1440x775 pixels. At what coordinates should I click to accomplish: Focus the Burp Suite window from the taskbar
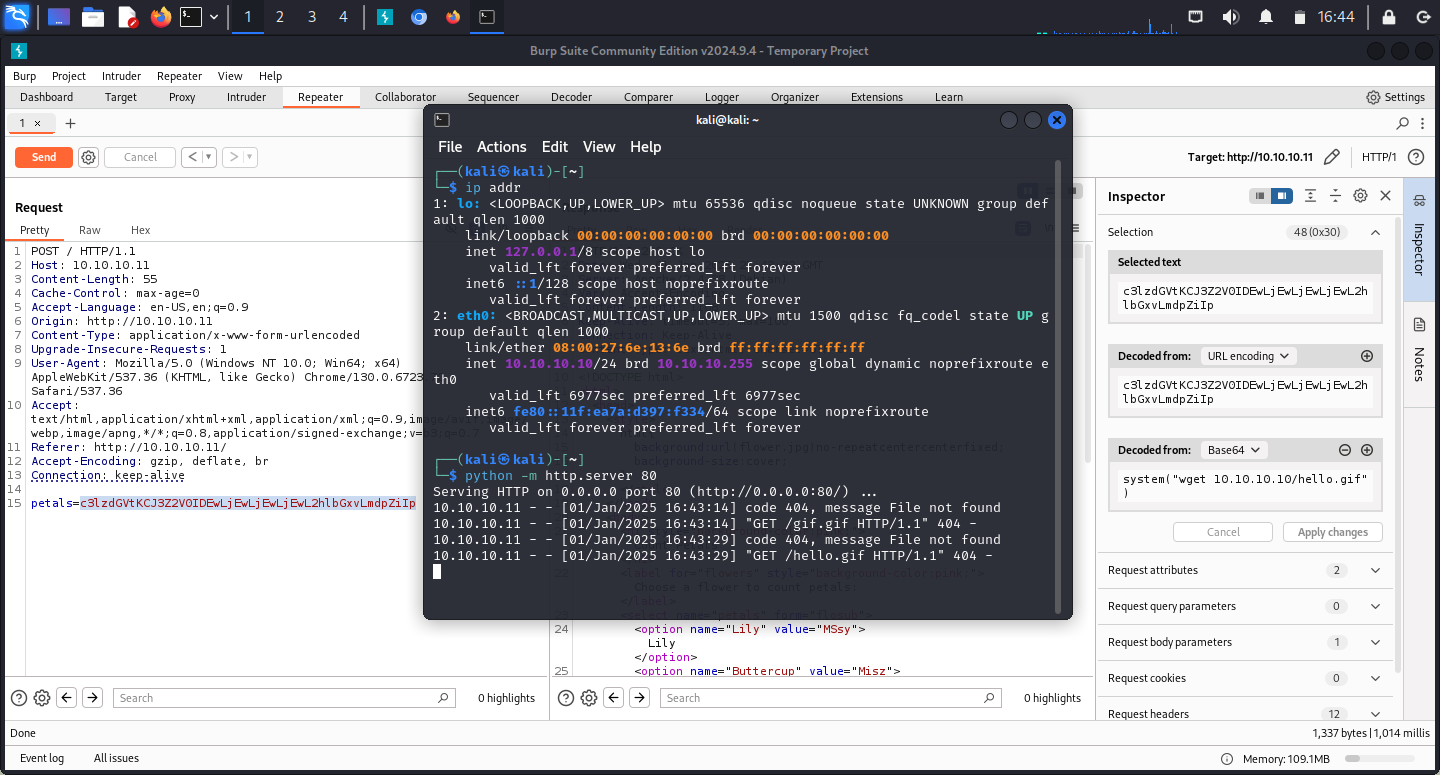pyautogui.click(x=384, y=17)
